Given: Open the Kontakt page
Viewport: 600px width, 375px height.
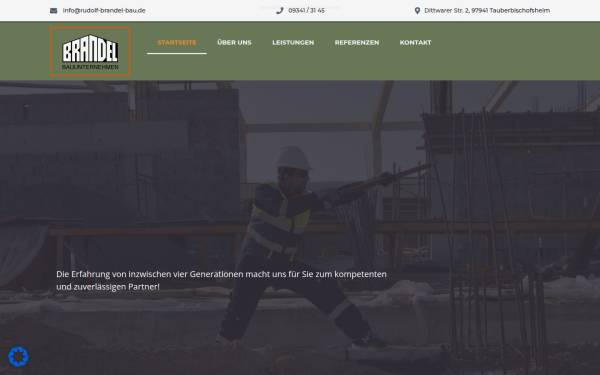Looking at the screenshot, I should (416, 42).
